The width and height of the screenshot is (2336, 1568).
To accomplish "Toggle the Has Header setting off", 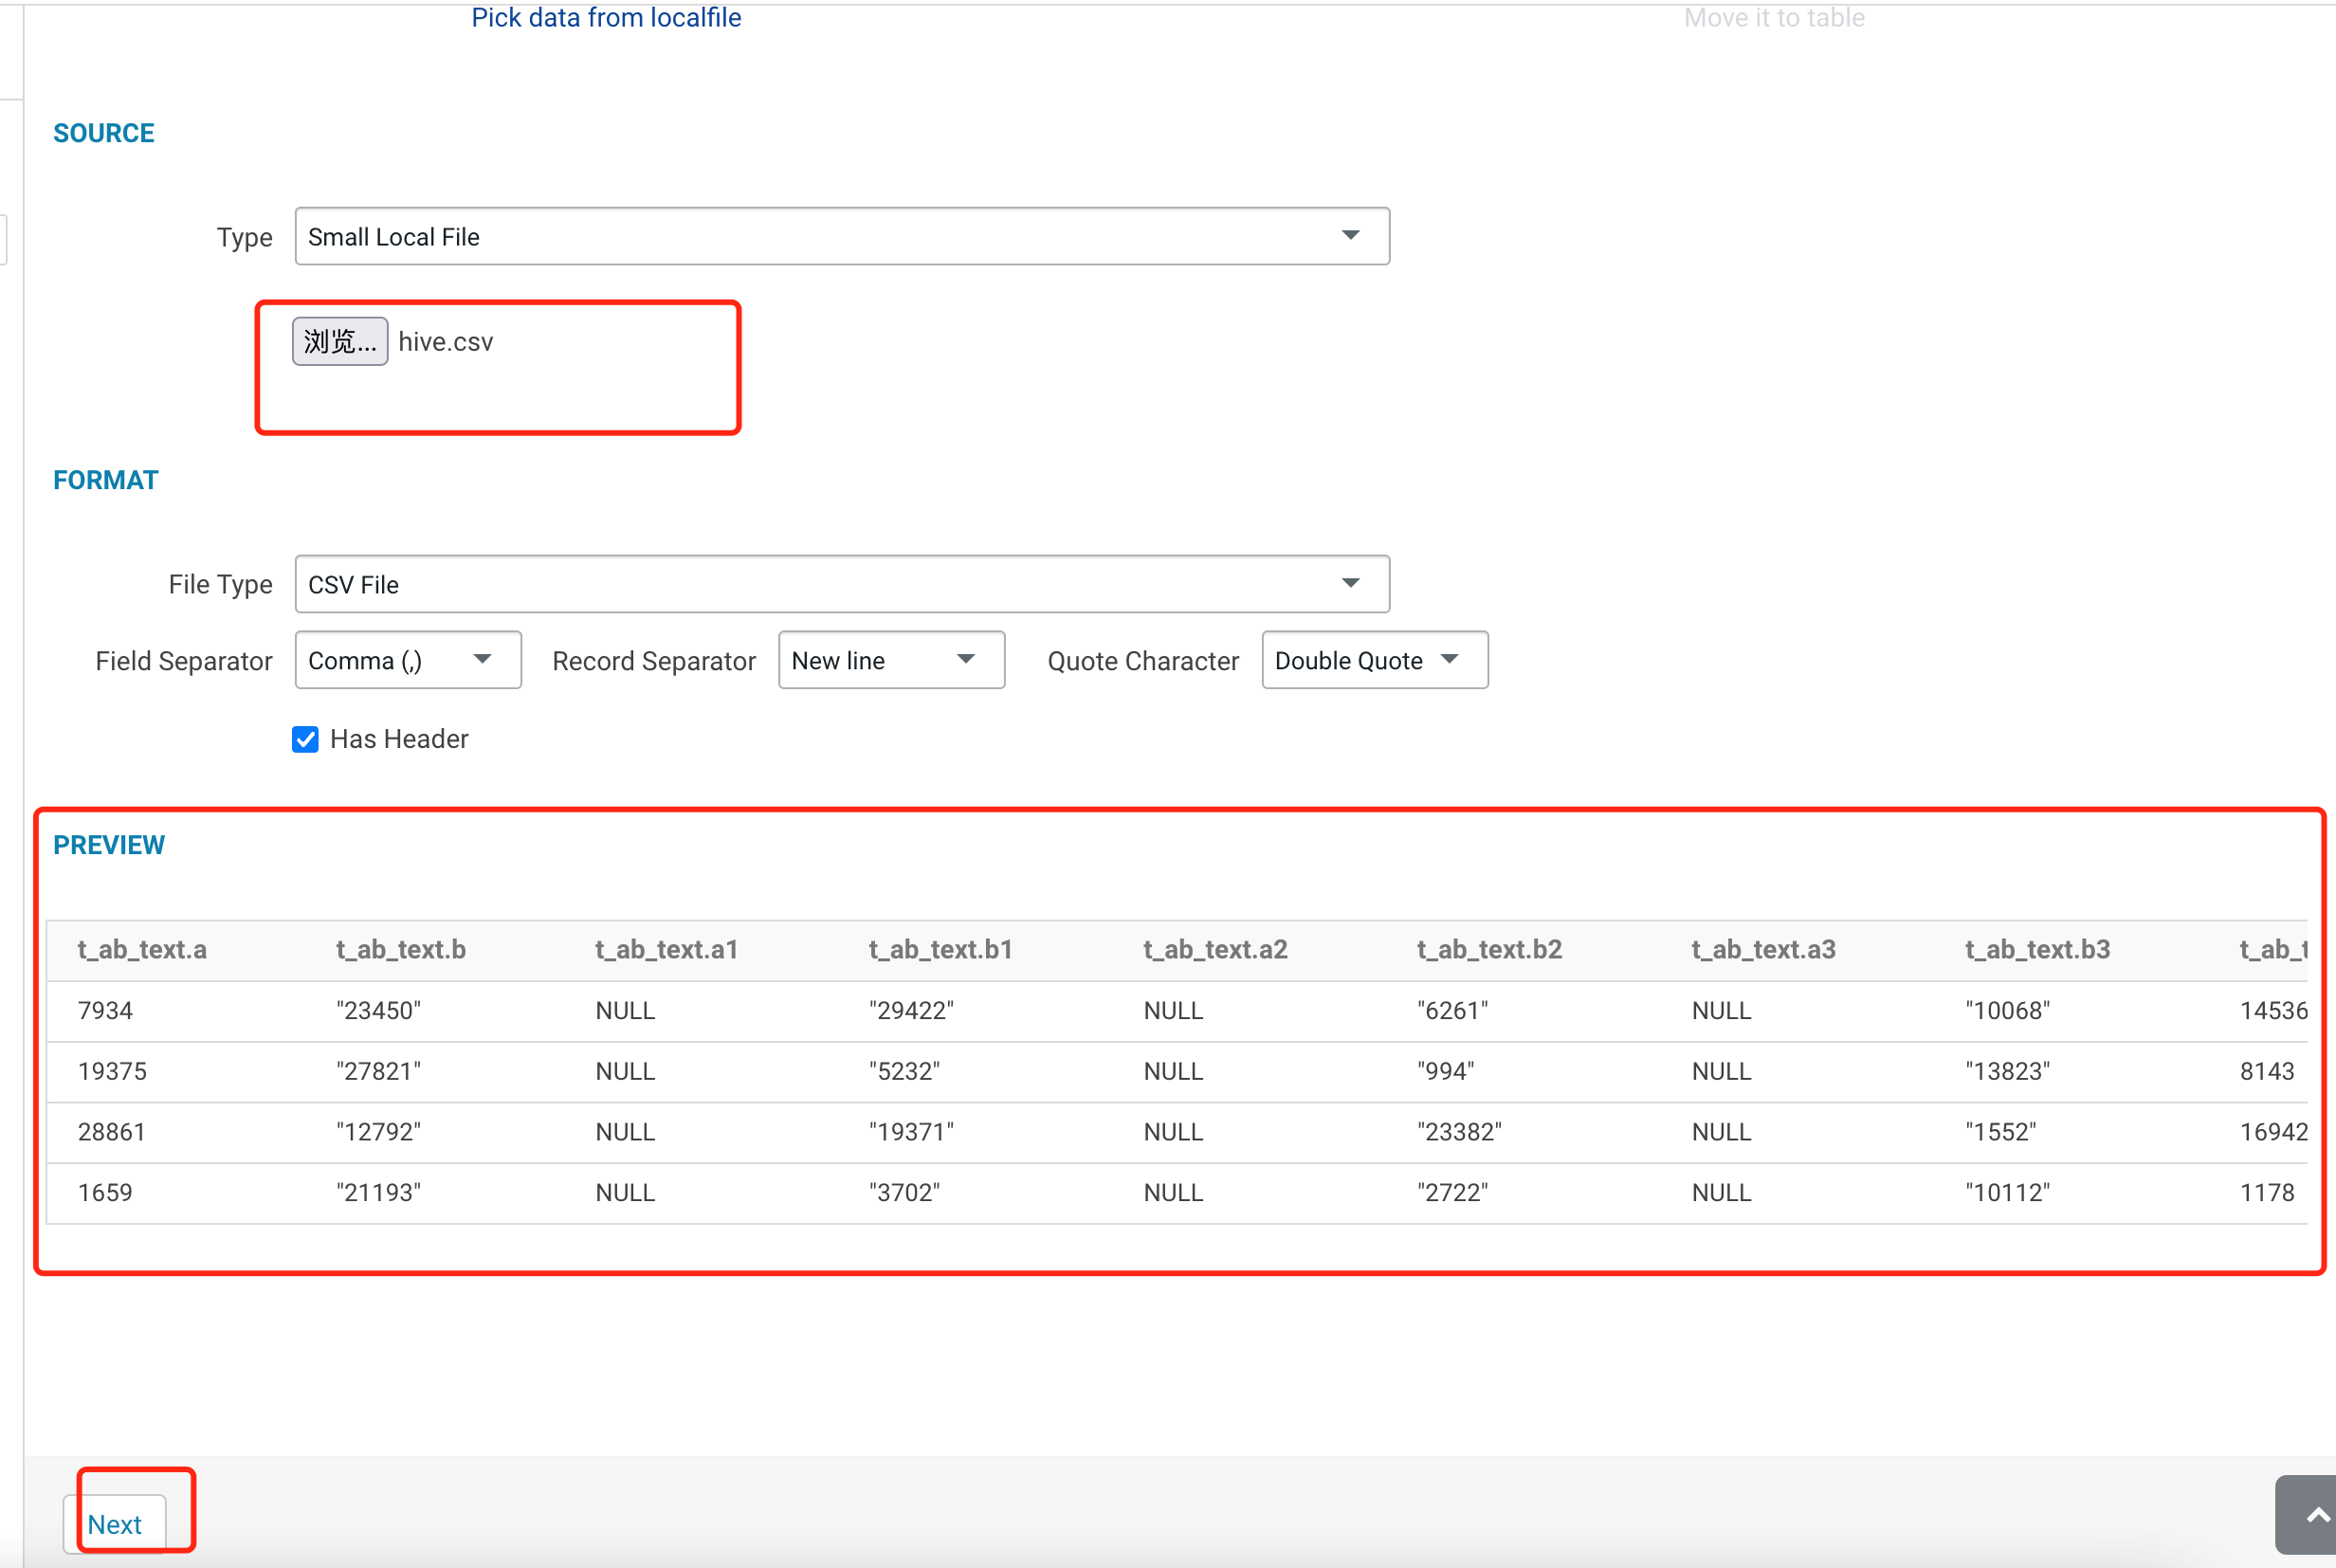I will pos(304,739).
